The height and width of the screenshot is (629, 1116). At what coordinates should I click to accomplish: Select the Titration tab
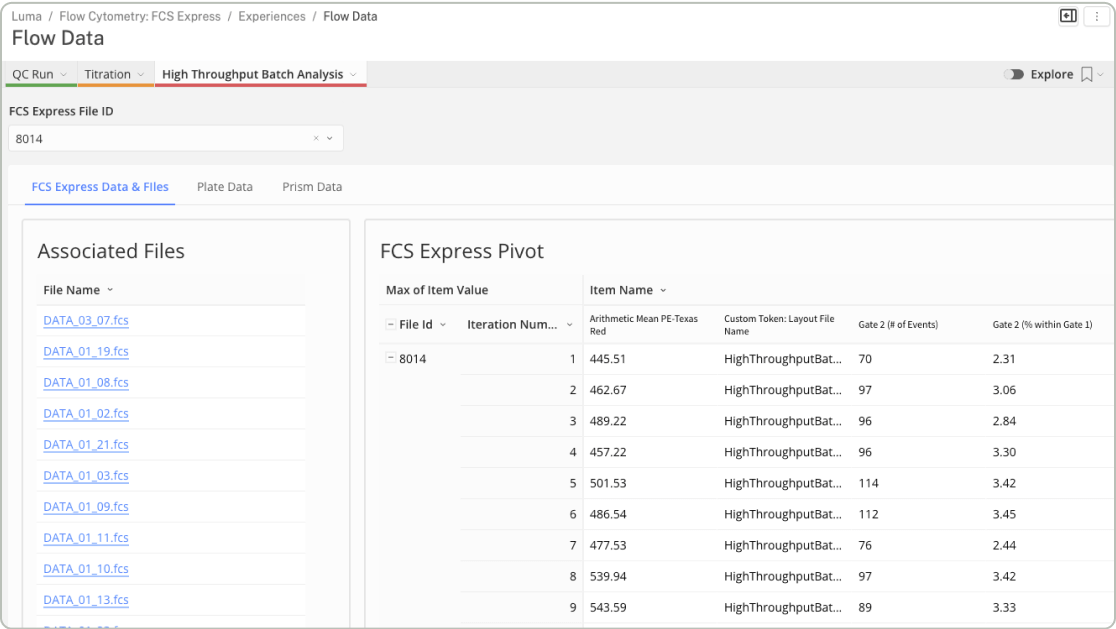click(108, 75)
